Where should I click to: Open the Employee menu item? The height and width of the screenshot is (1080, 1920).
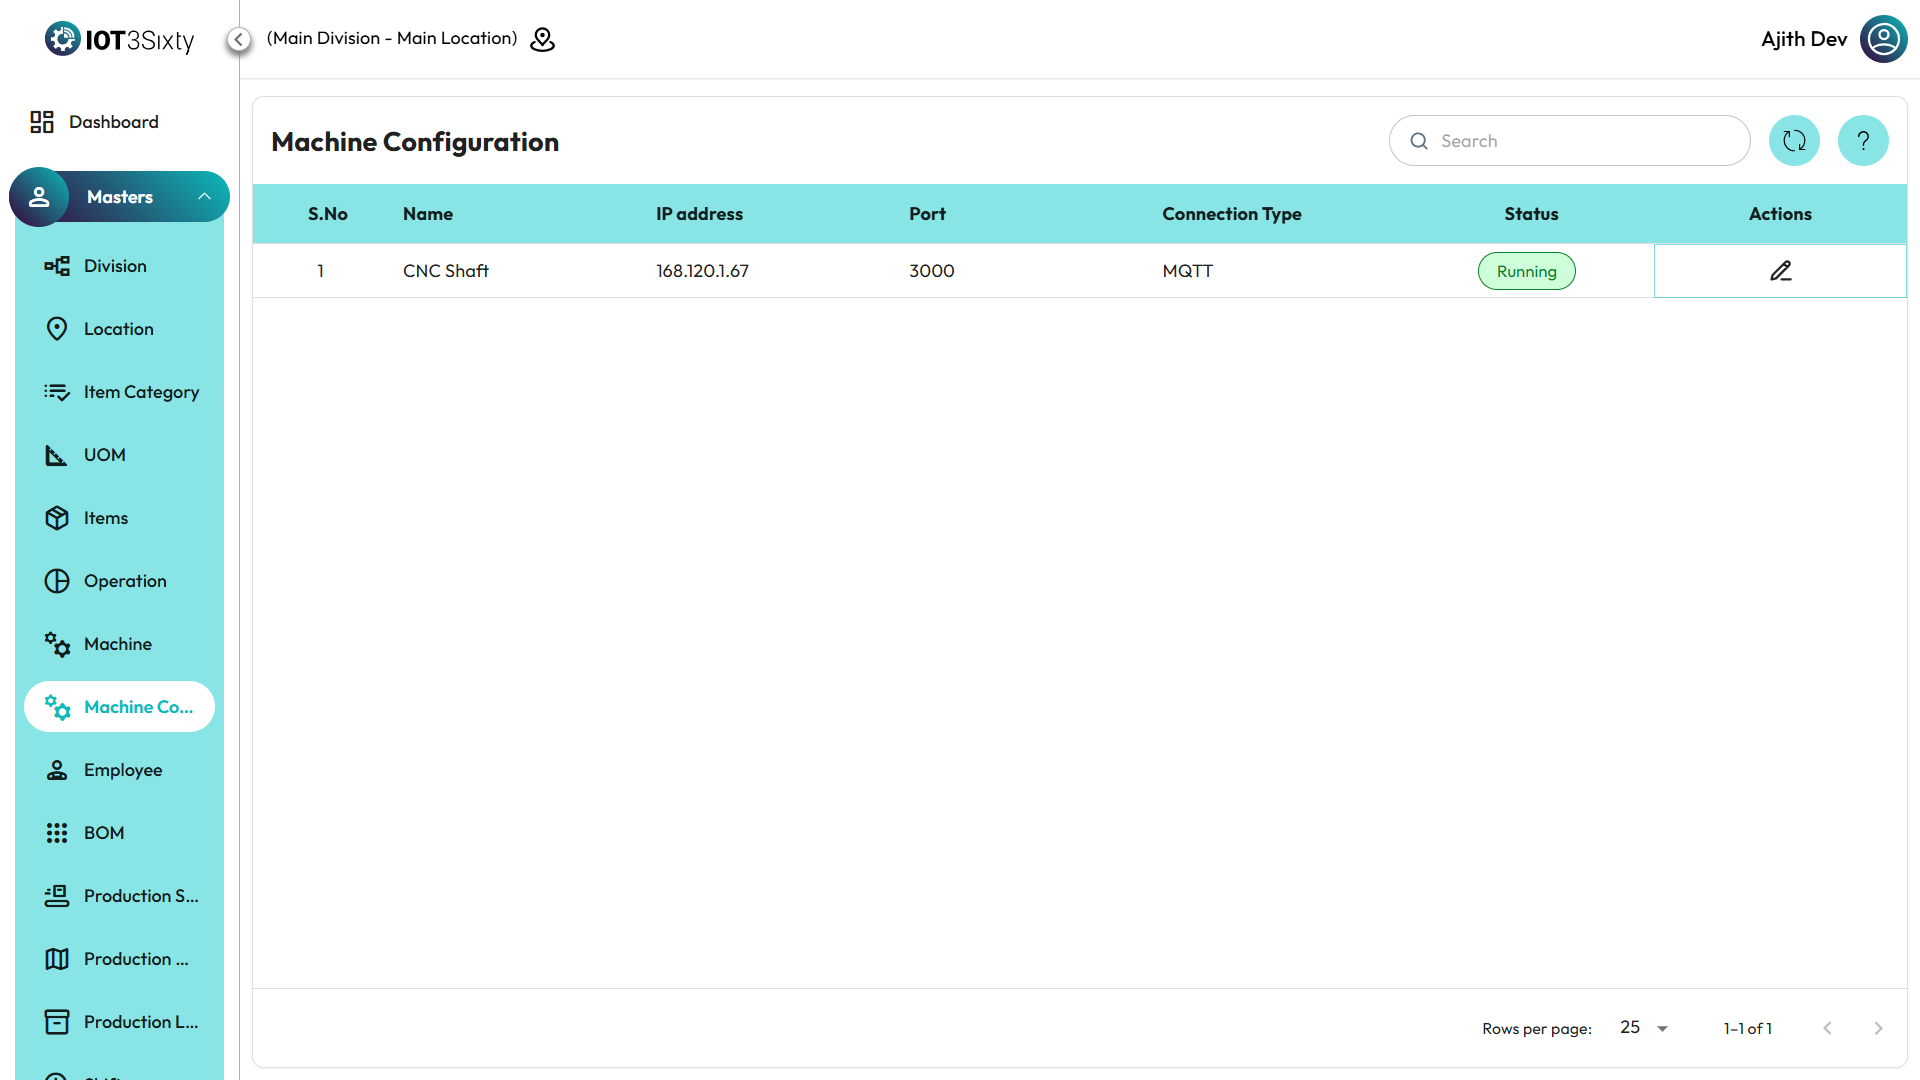point(122,770)
